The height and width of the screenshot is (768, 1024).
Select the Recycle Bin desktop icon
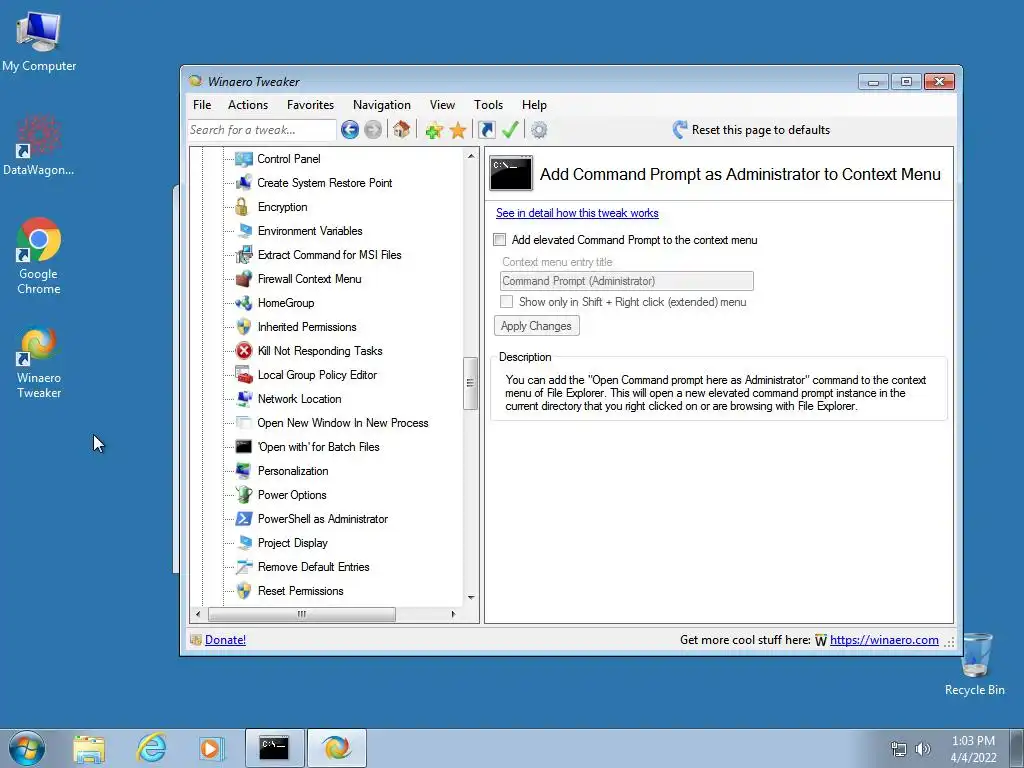pos(974,664)
